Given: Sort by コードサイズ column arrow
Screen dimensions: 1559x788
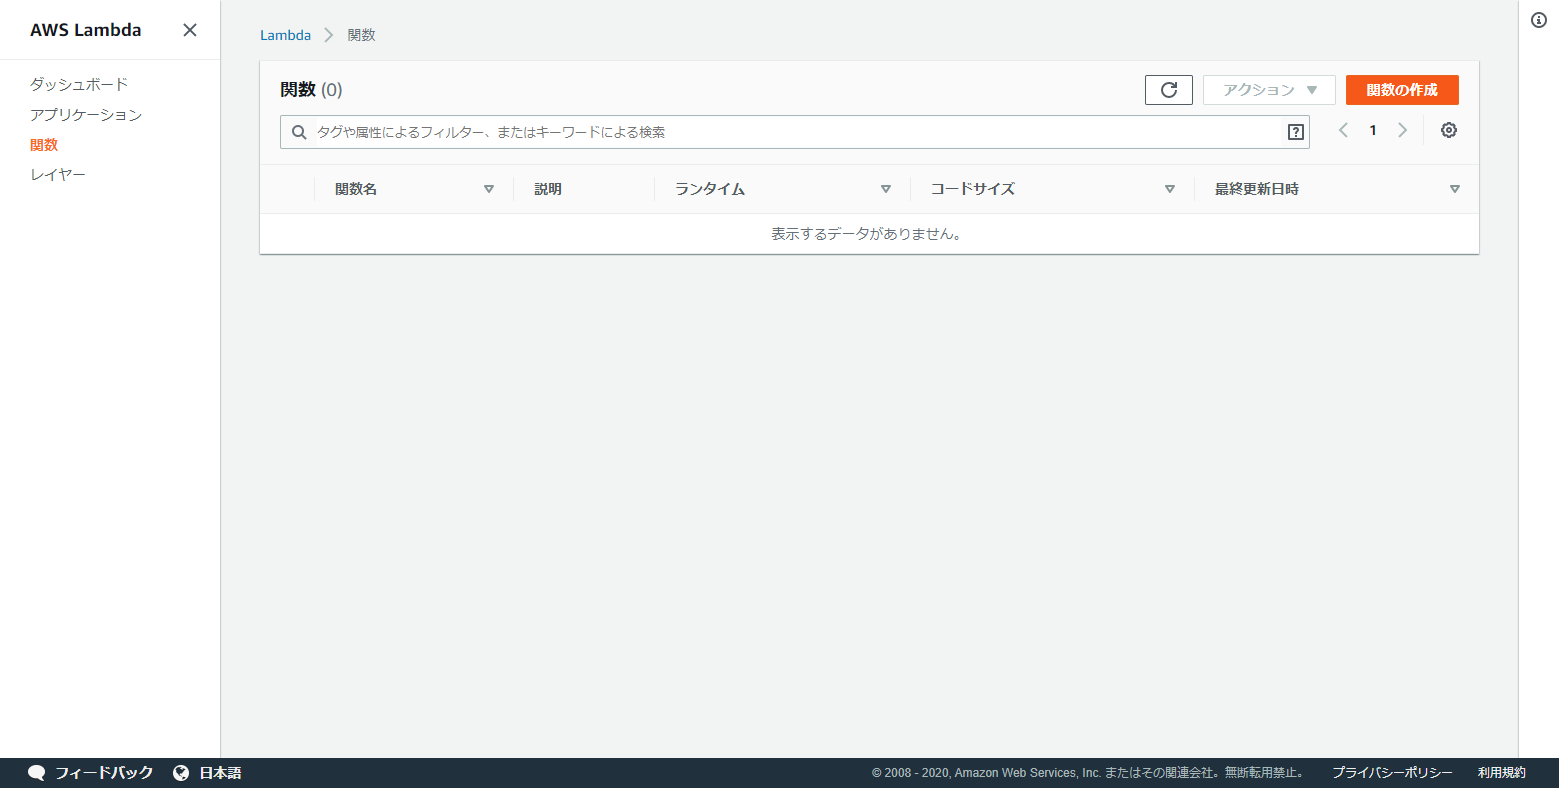Looking at the screenshot, I should [1170, 189].
